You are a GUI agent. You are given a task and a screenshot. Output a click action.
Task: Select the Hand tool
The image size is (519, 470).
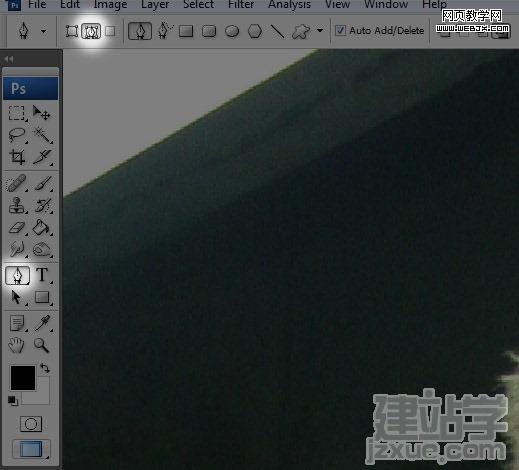tap(16, 345)
